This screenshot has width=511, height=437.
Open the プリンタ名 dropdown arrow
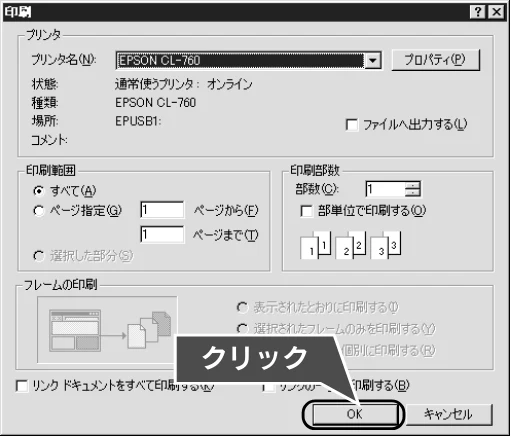coord(373,61)
